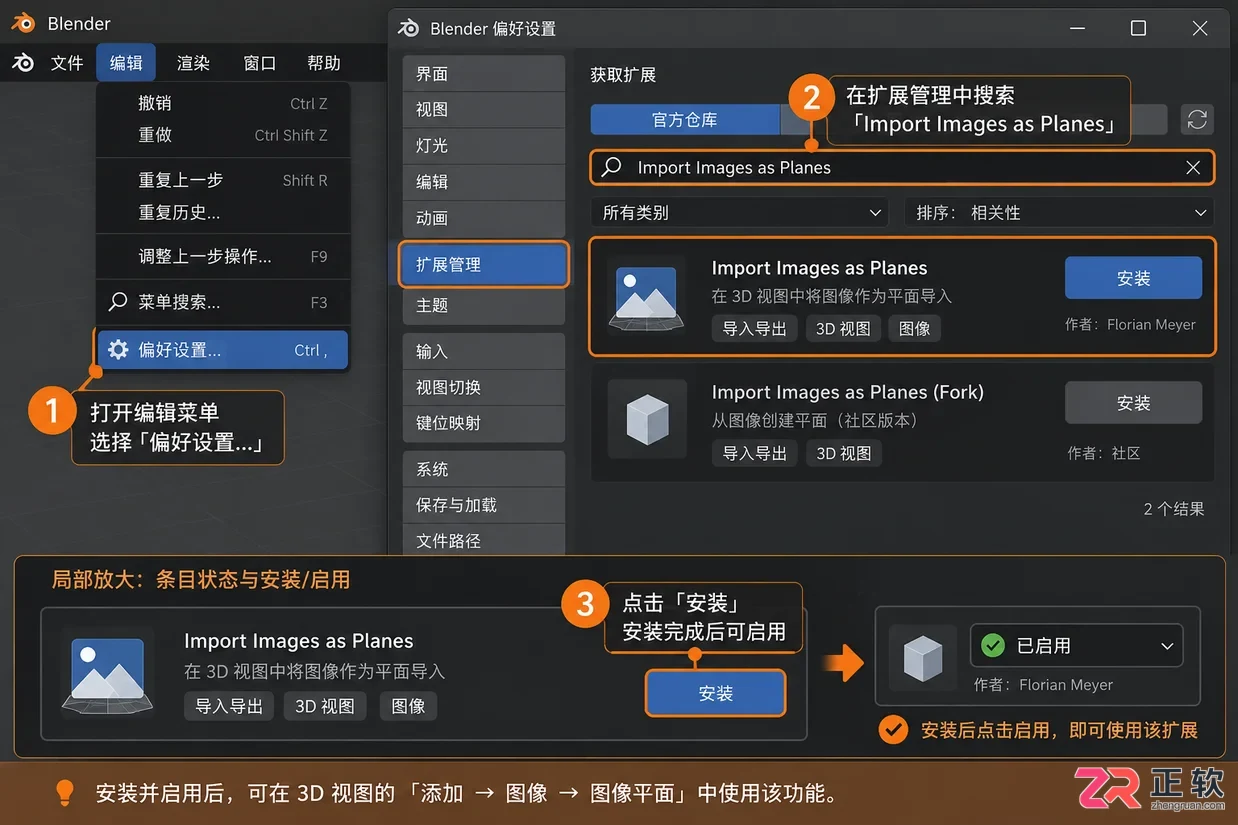Open the 输入 preferences section
The height and width of the screenshot is (825, 1238).
point(484,351)
